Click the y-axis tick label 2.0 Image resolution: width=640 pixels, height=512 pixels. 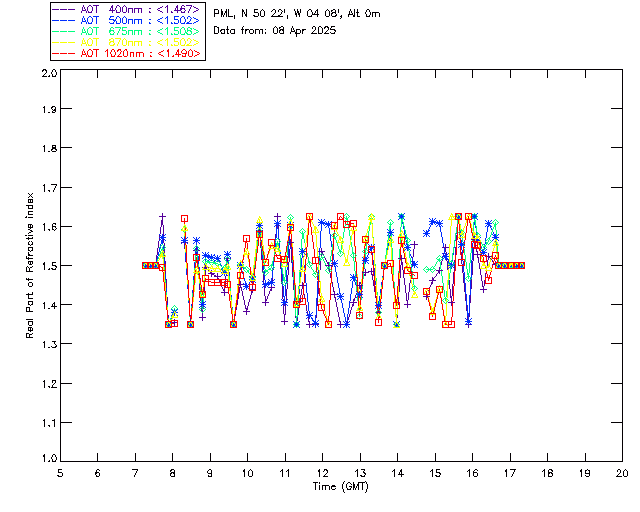pos(49,73)
